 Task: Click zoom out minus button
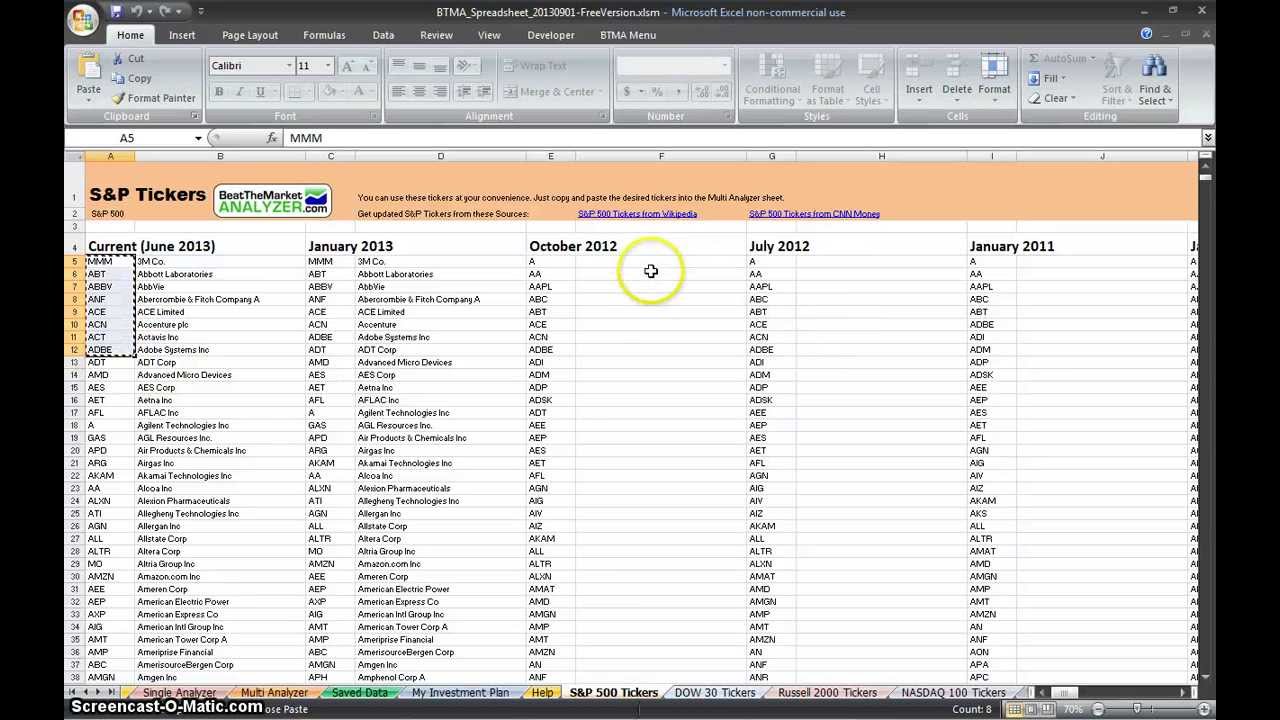[x=1097, y=709]
